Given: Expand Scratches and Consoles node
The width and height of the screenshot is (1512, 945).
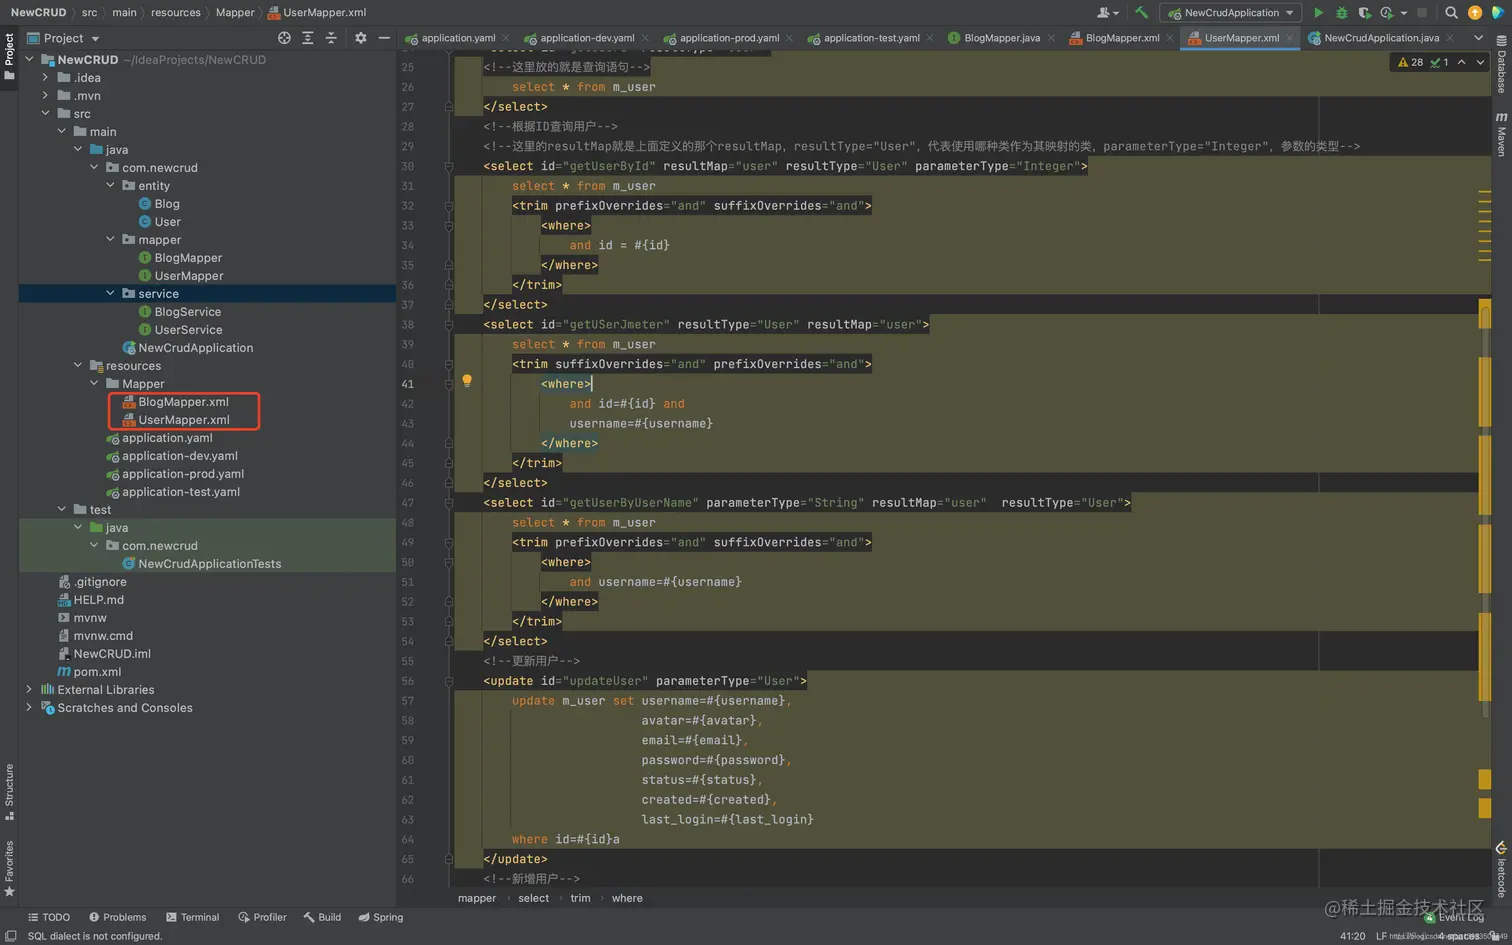Looking at the screenshot, I should [x=29, y=707].
